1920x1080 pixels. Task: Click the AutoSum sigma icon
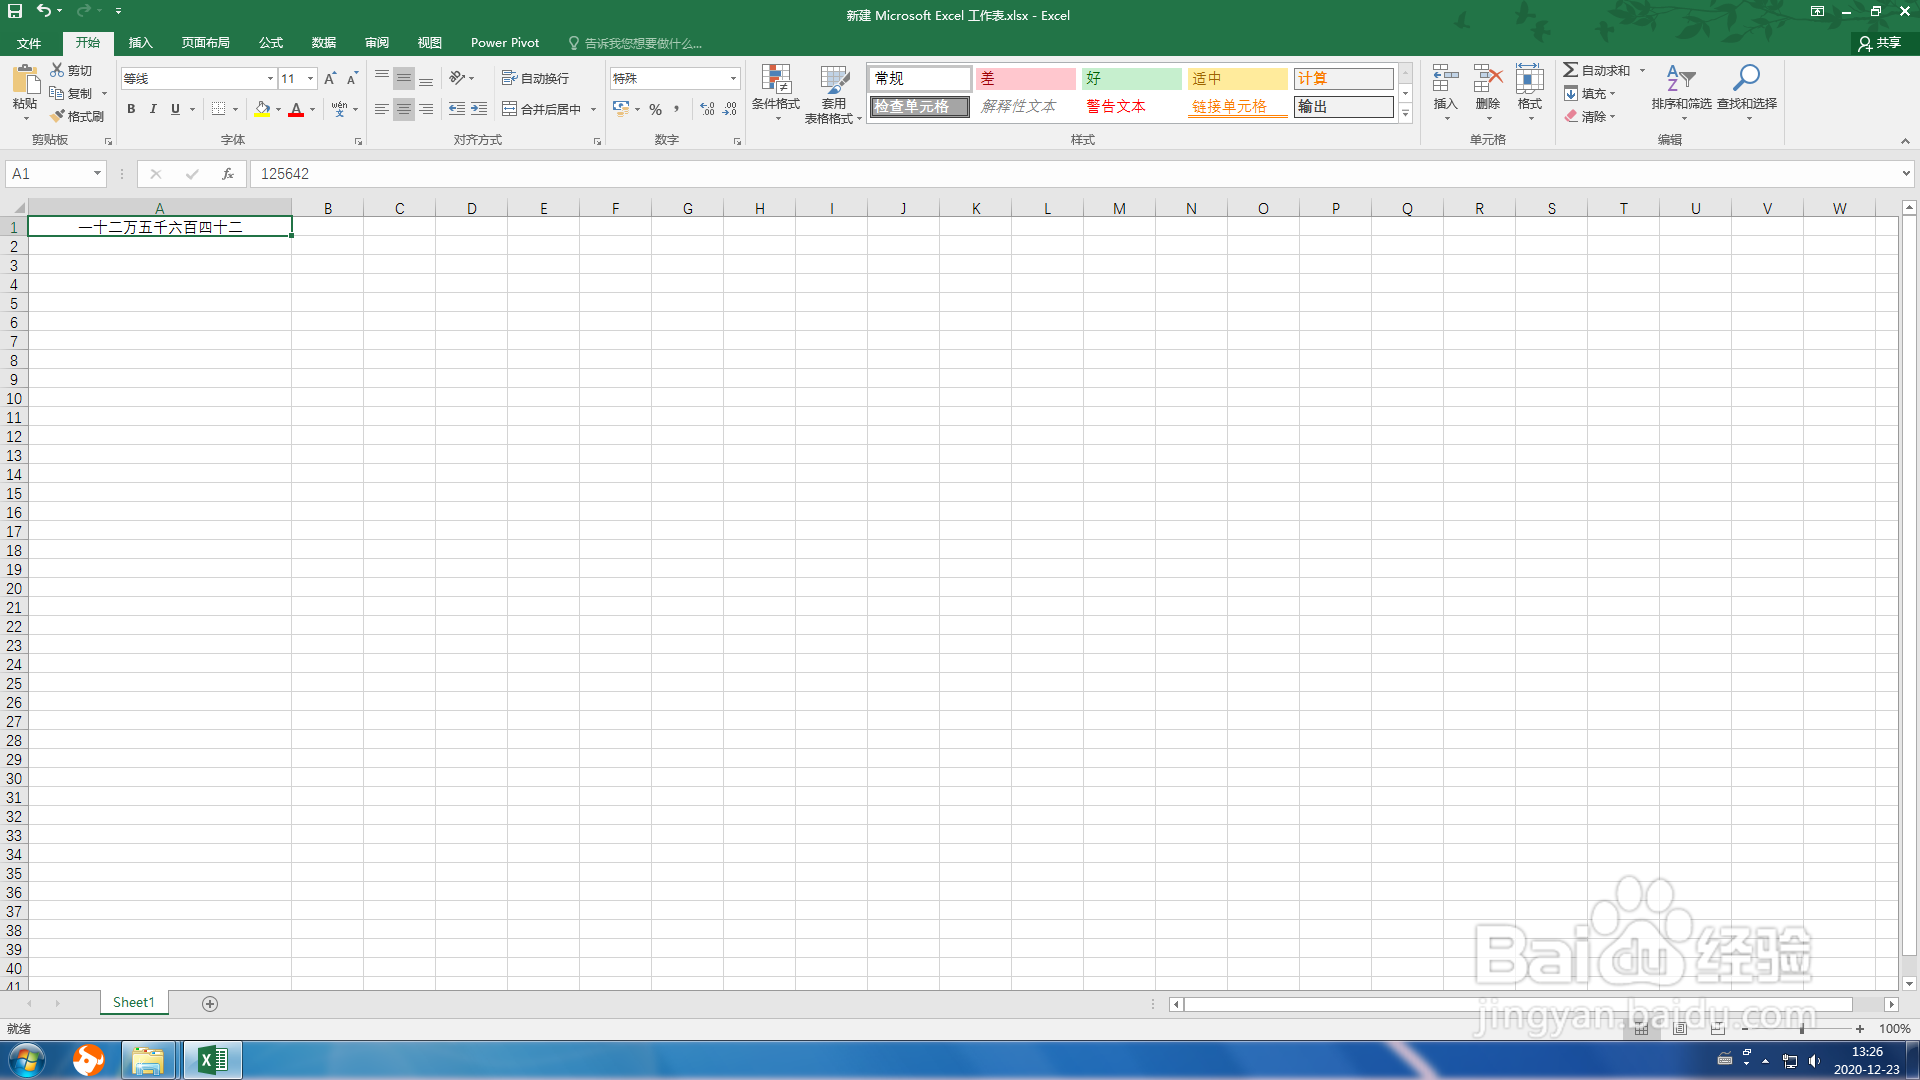click(1571, 70)
